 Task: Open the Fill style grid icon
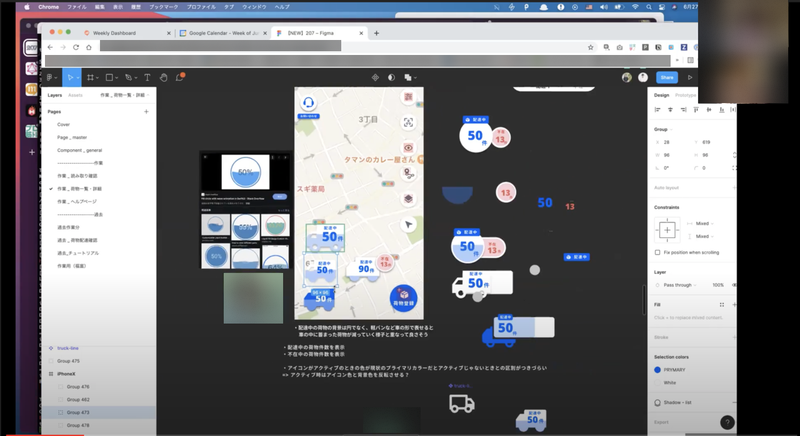point(722,304)
